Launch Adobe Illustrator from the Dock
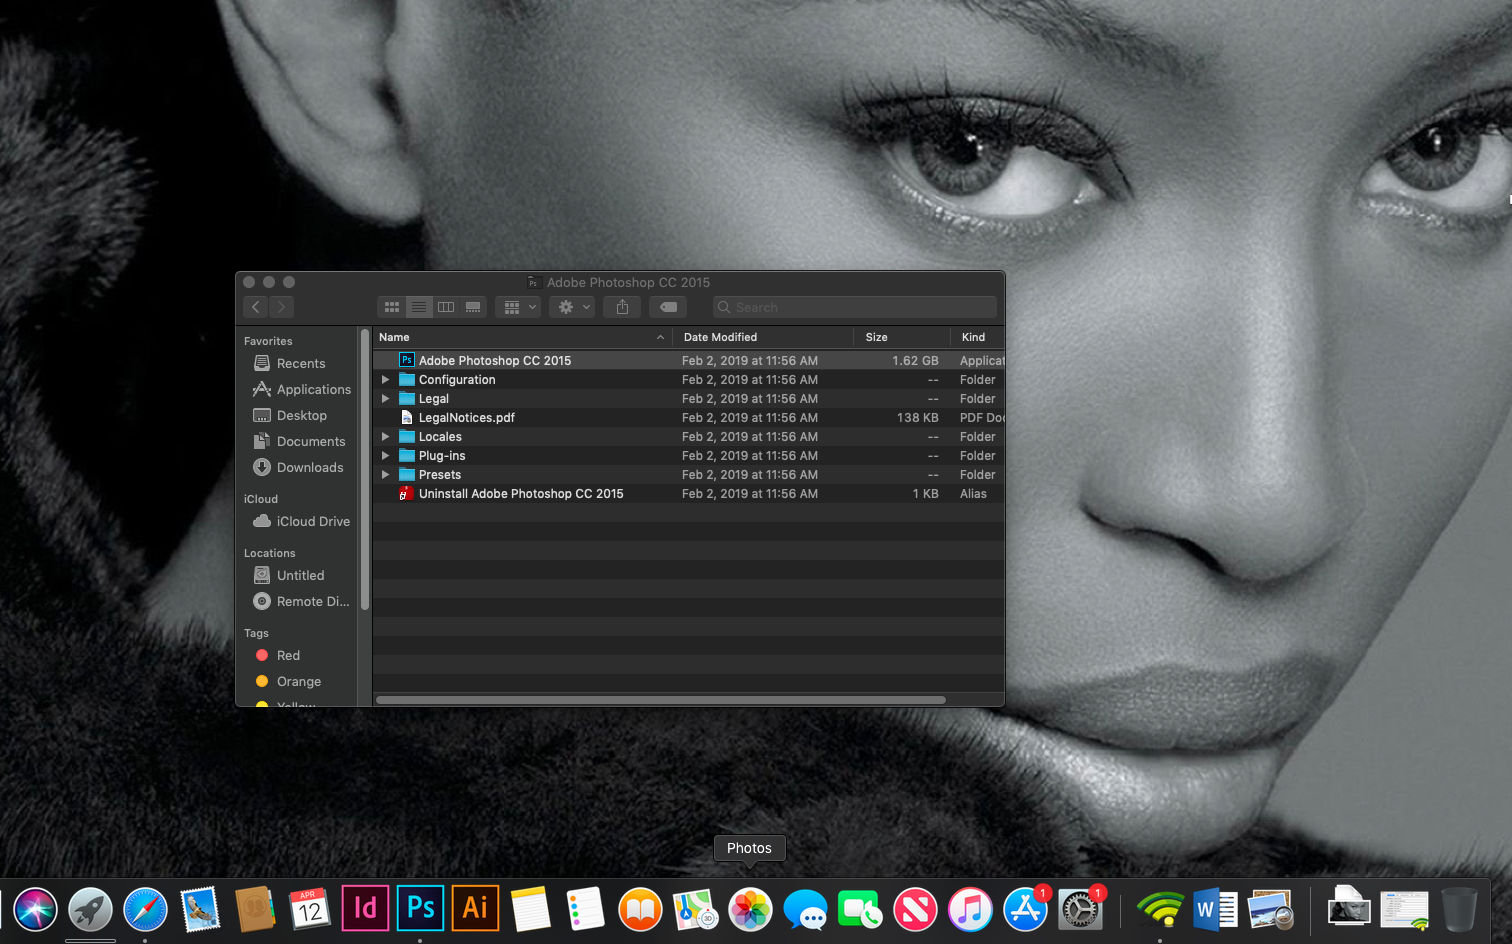Screen dimensions: 1512x944 click(475, 908)
